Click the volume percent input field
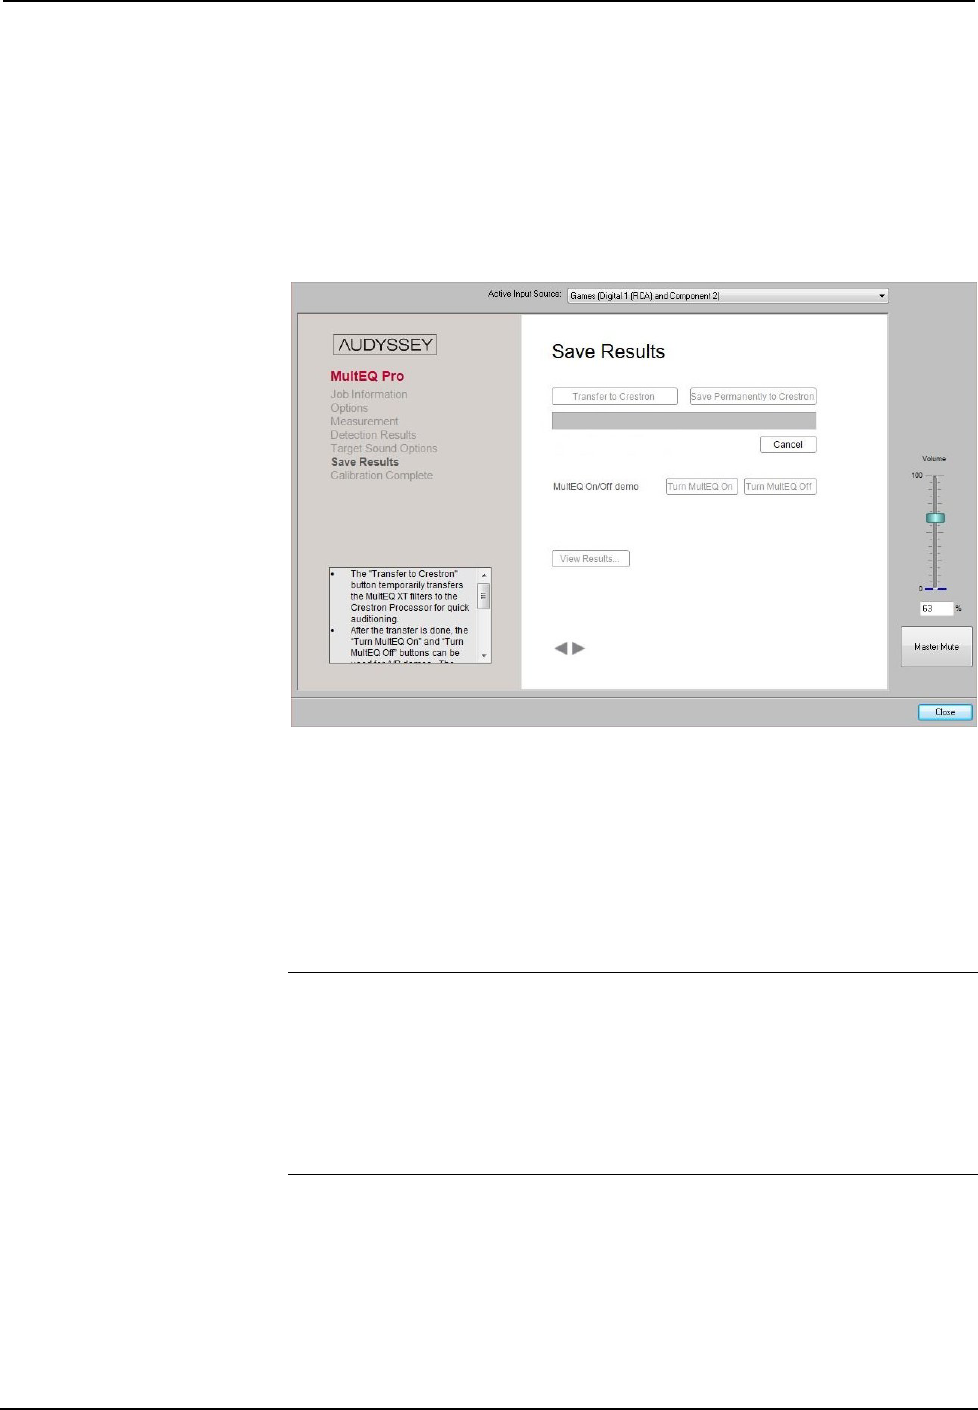Screen dimensions: 978x1410 coord(936,608)
